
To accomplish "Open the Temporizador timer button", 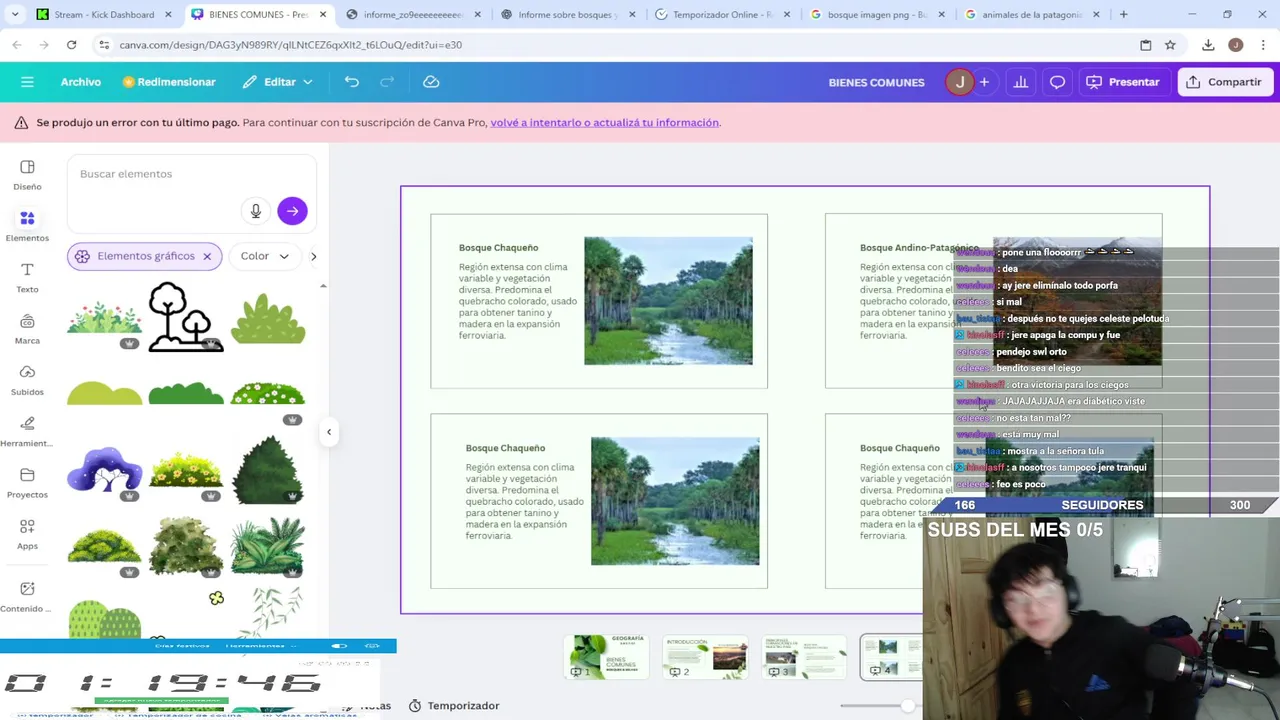I will (454, 706).
